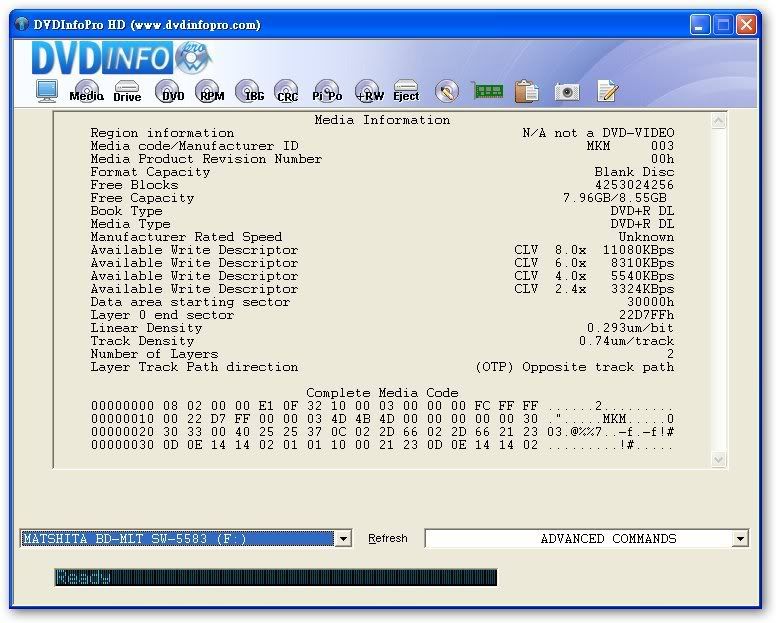Select the 'CLV 8.0x 11080KBps' descriptor

(594, 250)
